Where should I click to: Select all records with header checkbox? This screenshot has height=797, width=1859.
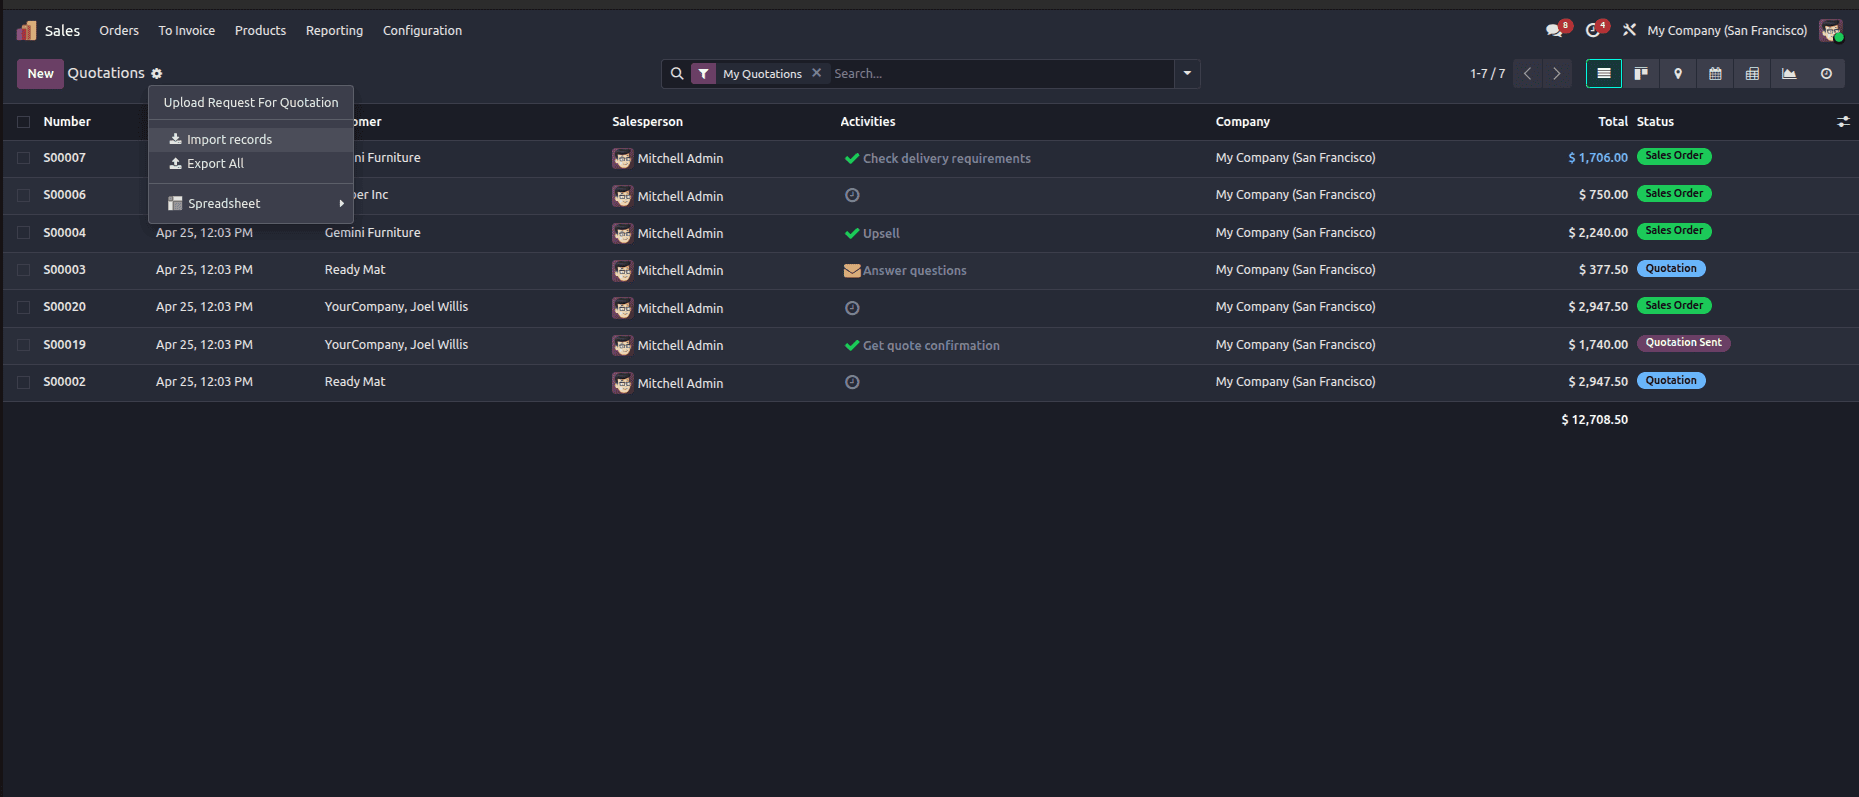(23, 122)
